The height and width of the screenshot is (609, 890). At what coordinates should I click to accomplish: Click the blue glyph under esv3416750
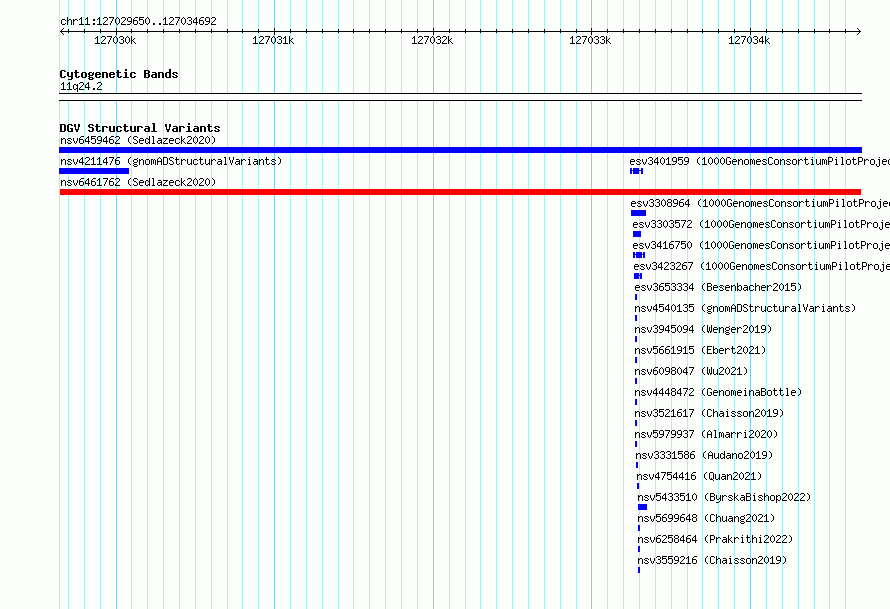[x=639, y=255]
